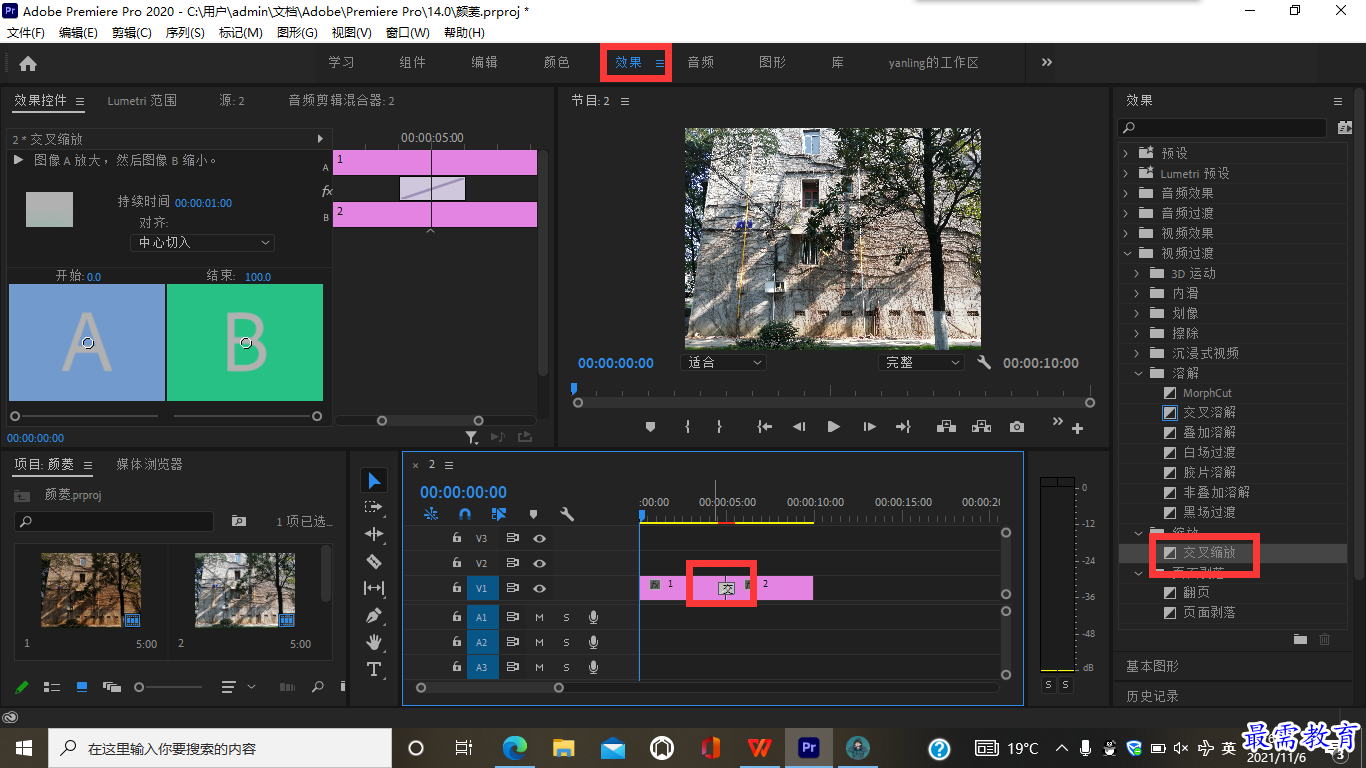Open program monitor wrench settings

point(984,363)
